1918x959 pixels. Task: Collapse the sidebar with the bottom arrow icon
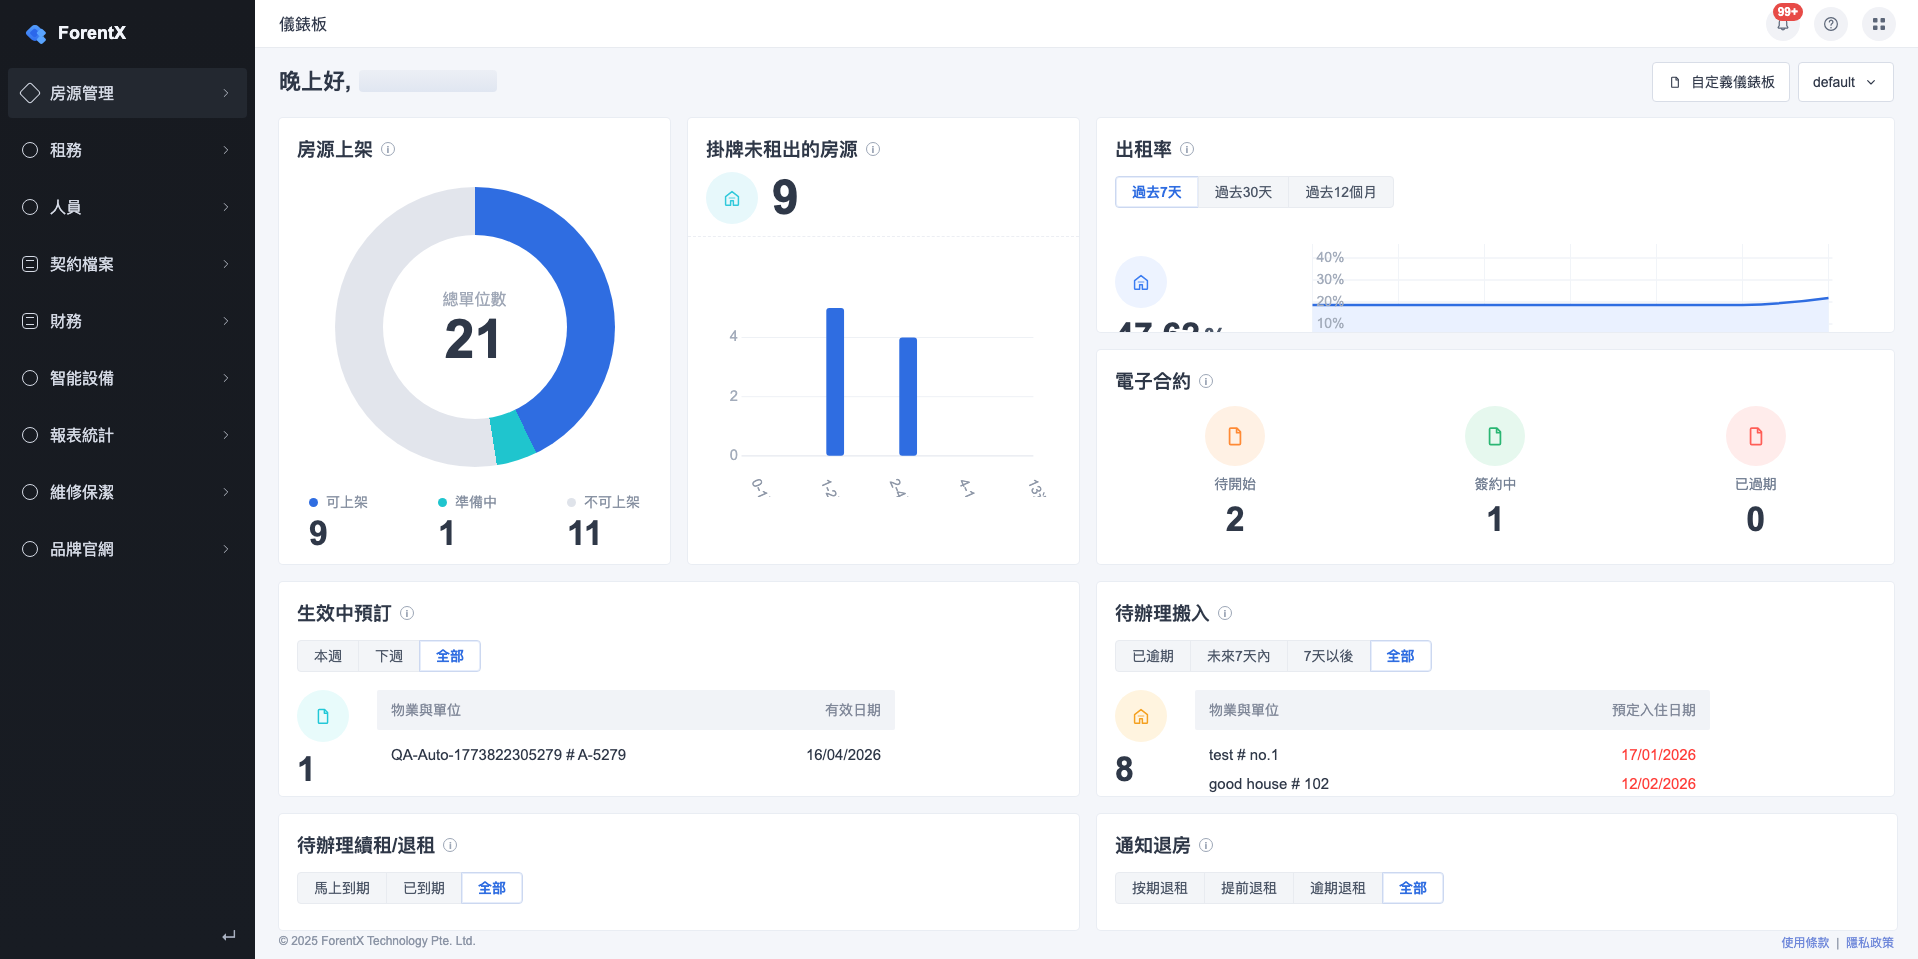[229, 936]
